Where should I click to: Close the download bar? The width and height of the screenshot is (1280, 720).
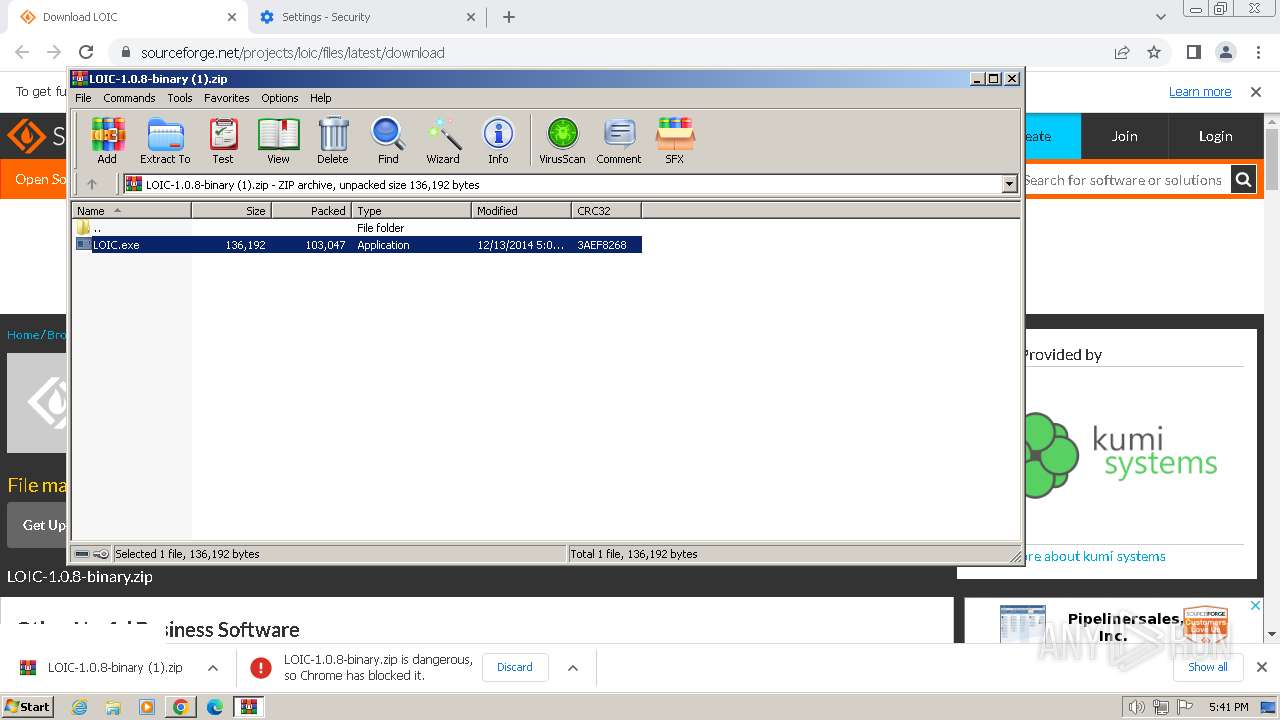point(1261,667)
